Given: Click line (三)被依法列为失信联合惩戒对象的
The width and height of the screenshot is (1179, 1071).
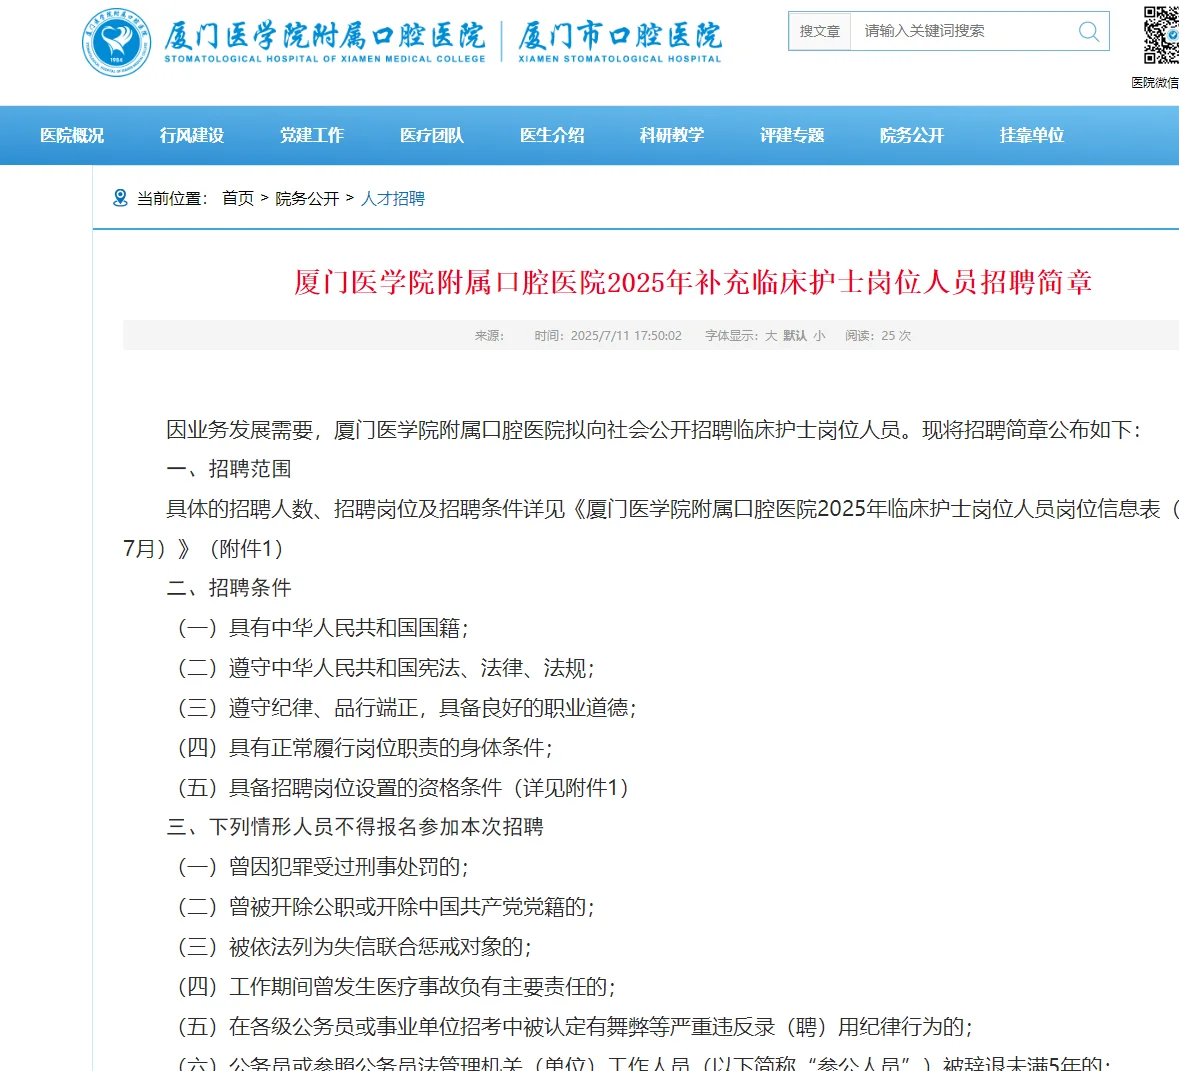Looking at the screenshot, I should pos(355,947).
